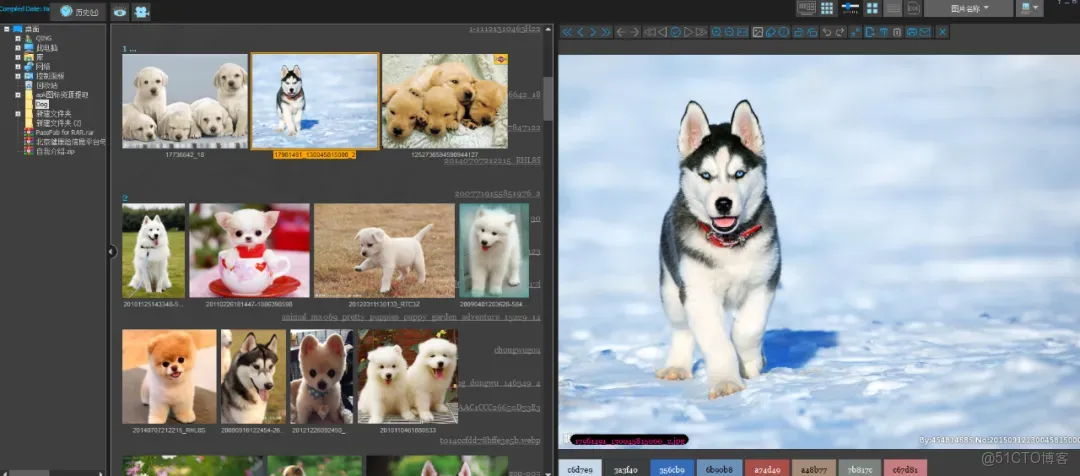Click the pink filename label on preview image
The height and width of the screenshot is (476, 1080).
tap(629, 439)
